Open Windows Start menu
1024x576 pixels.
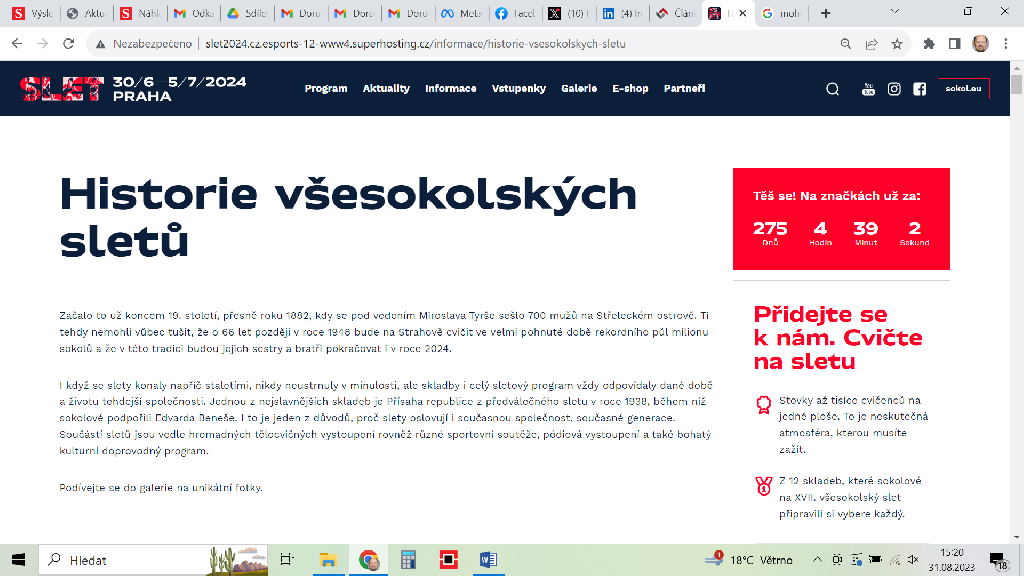coord(18,560)
